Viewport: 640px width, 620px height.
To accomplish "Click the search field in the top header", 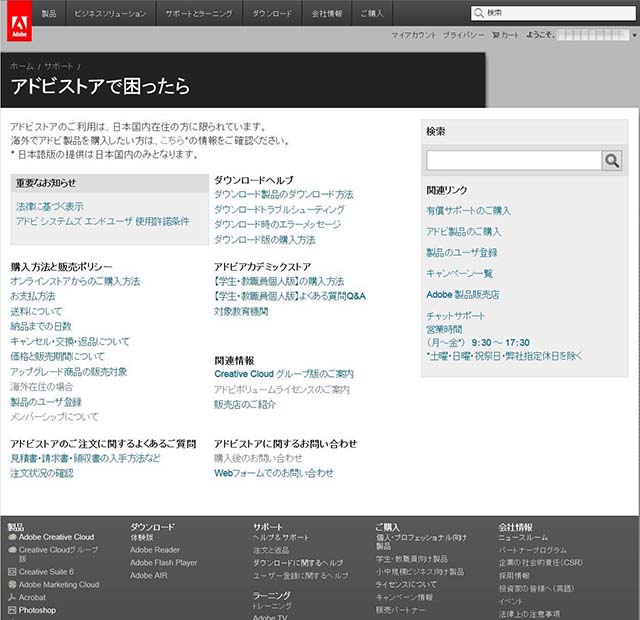I will 554,13.
